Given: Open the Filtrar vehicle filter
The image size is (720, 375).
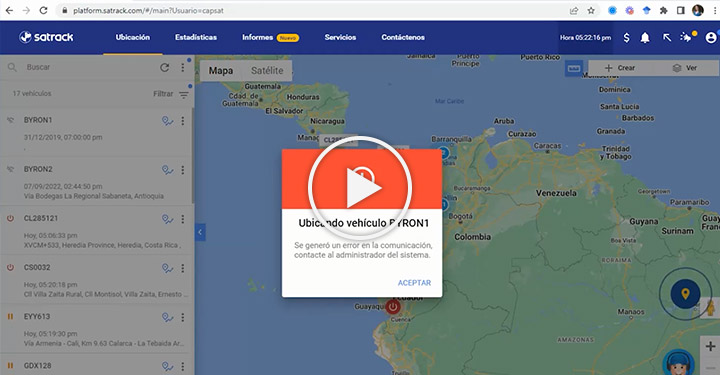Looking at the screenshot, I should [x=171, y=94].
